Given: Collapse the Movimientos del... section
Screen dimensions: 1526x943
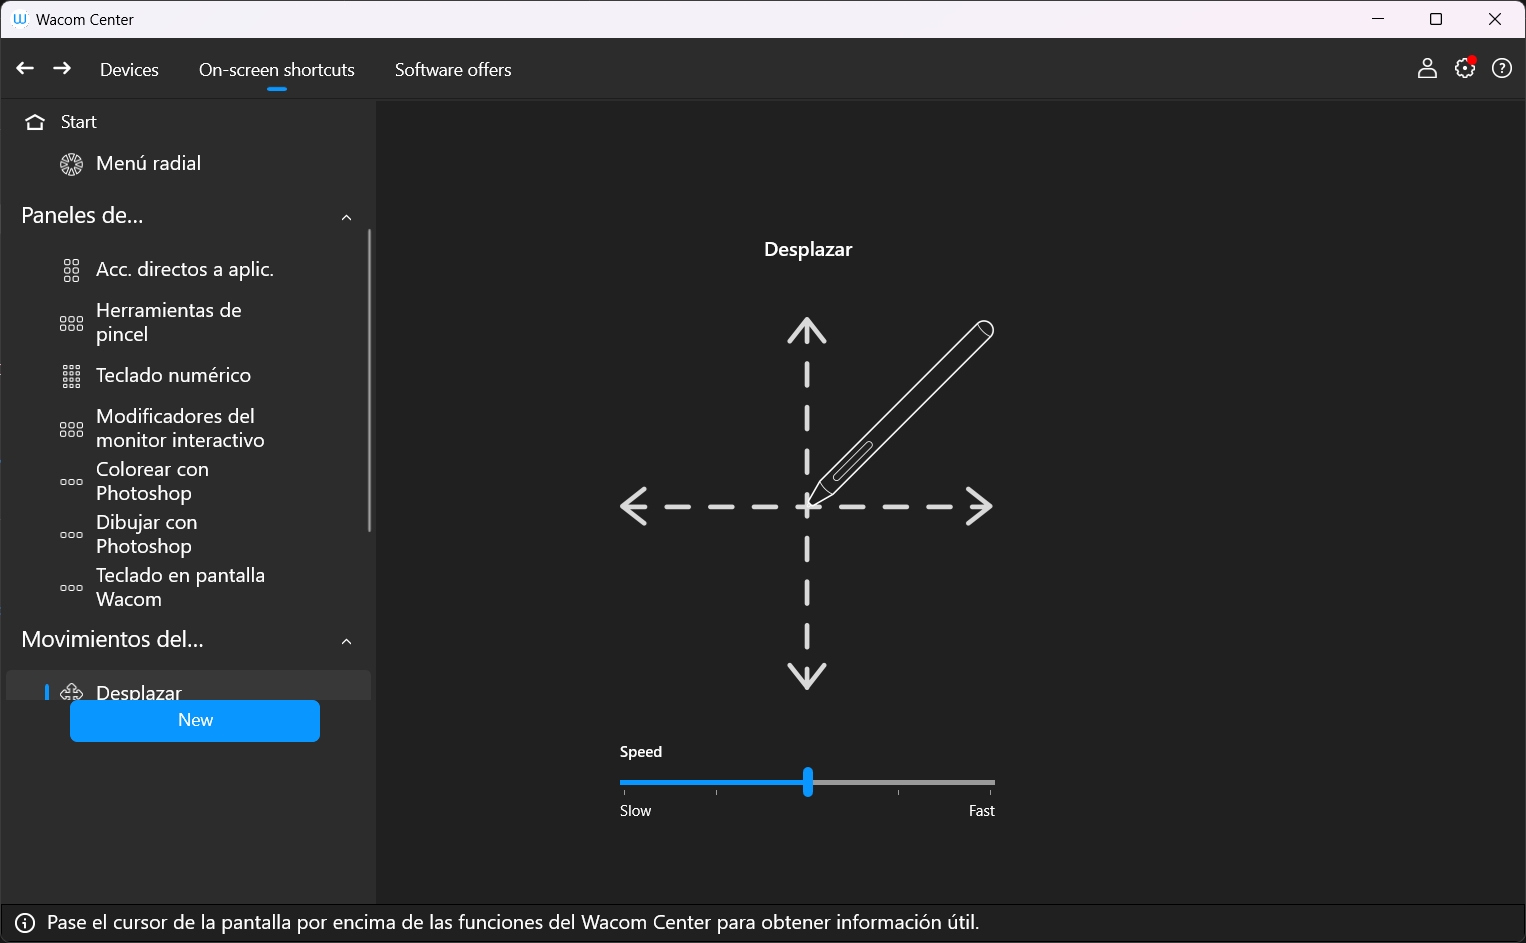Looking at the screenshot, I should (x=346, y=641).
